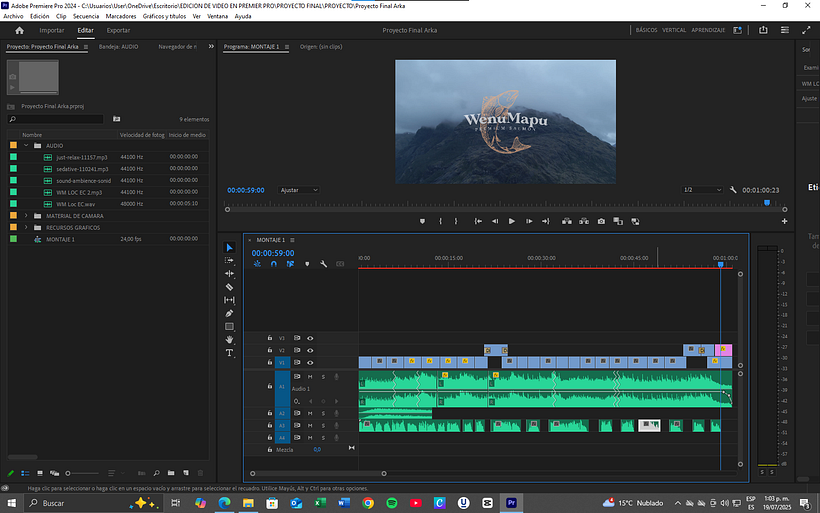This screenshot has height=513, width=820.
Task: Open the workspaces menu icon
Action: (785, 30)
